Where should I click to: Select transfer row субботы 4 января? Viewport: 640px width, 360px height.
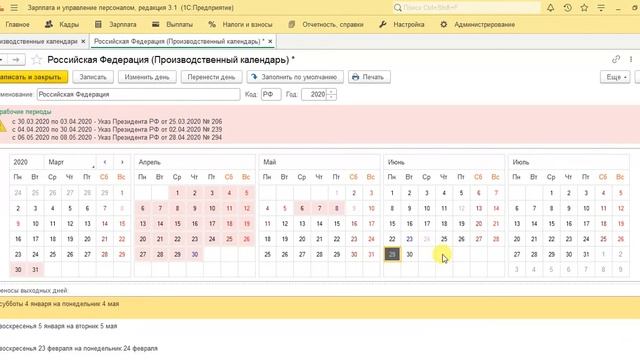coord(320,307)
